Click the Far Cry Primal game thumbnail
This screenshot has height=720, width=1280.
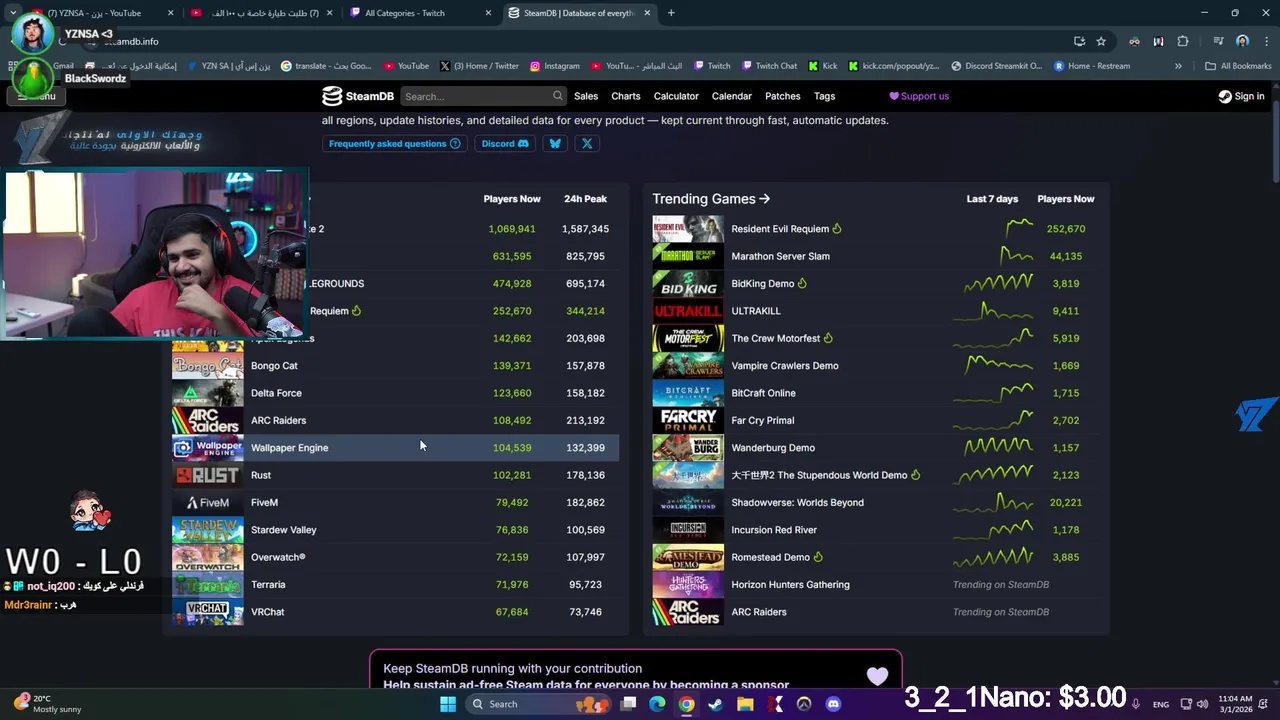click(x=687, y=420)
